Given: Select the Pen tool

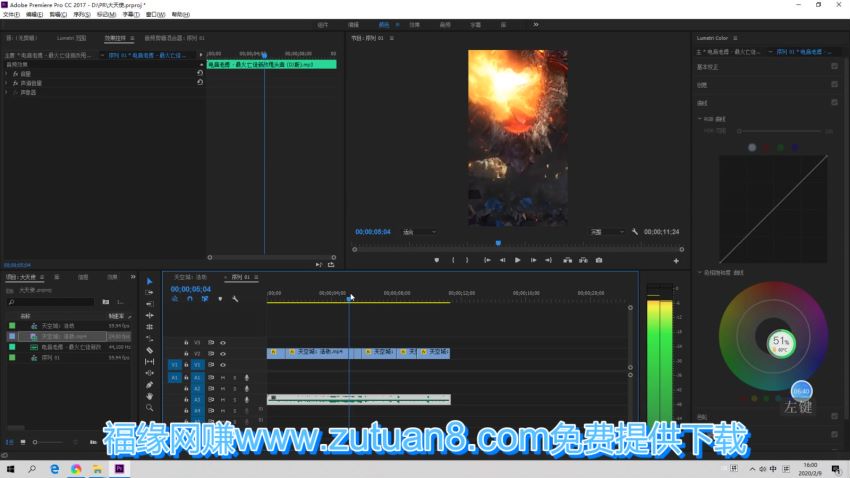Looking at the screenshot, I should tap(150, 385).
